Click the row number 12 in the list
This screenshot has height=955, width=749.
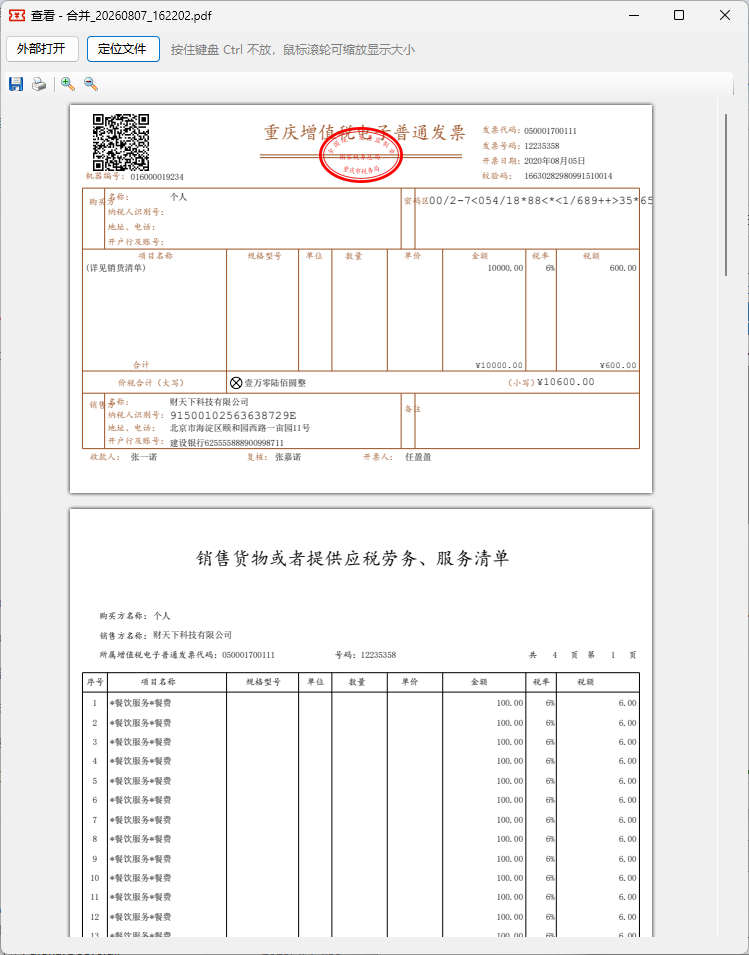tap(95, 917)
